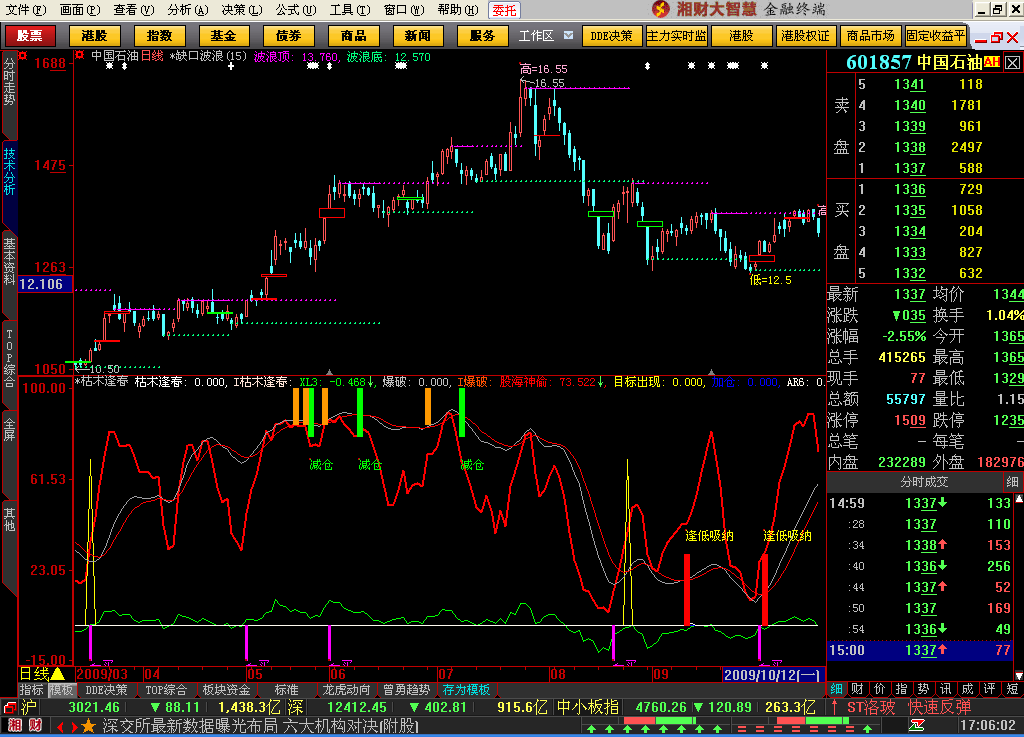Click the red 委托 order button
The image size is (1024, 737).
(x=504, y=10)
